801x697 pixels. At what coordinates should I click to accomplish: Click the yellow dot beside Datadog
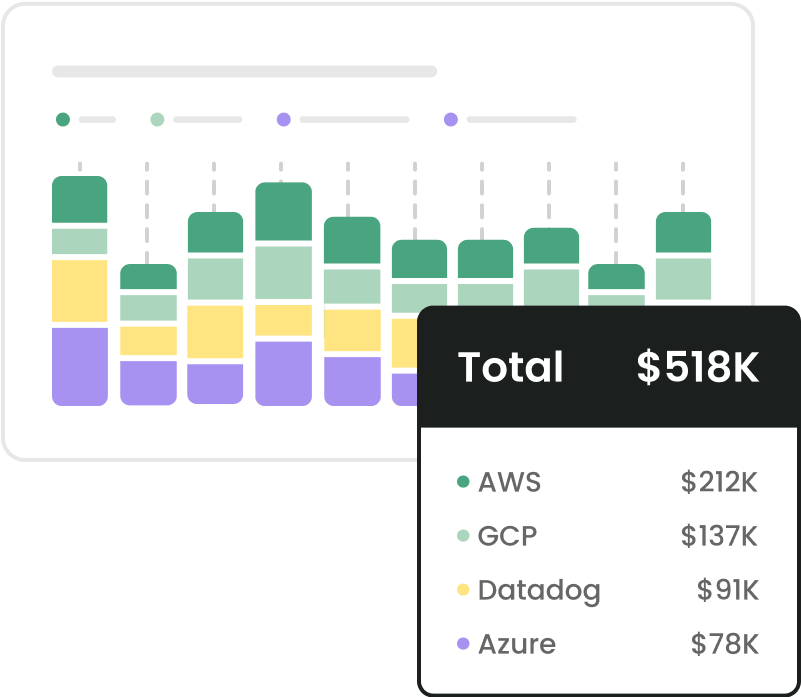[x=463, y=590]
